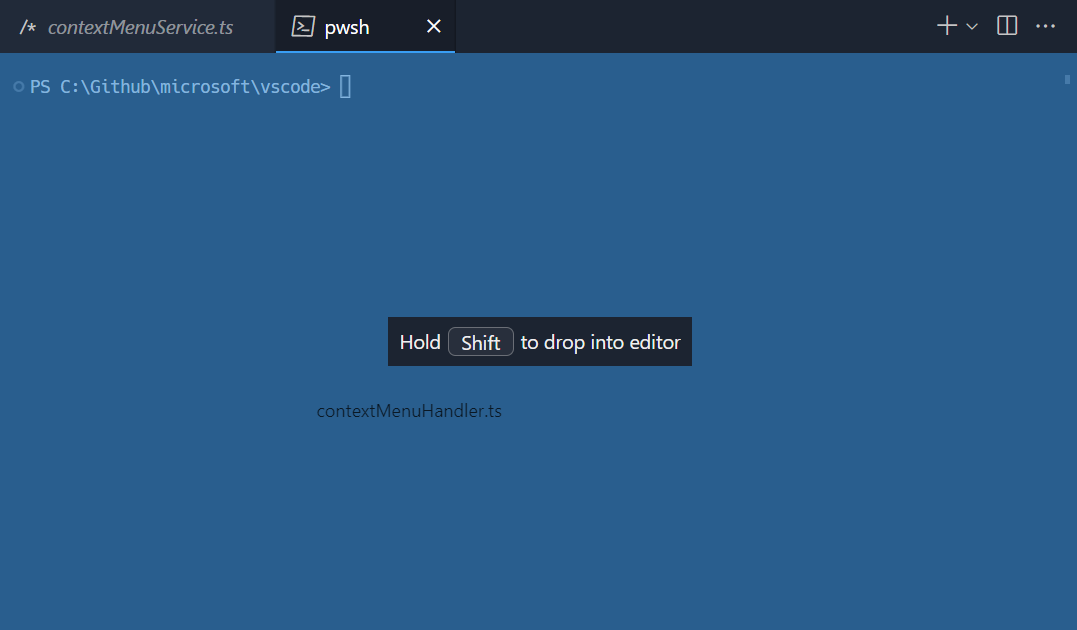Click the Hold Shift to drop notification
Viewport: 1077px width, 630px height.
[539, 341]
